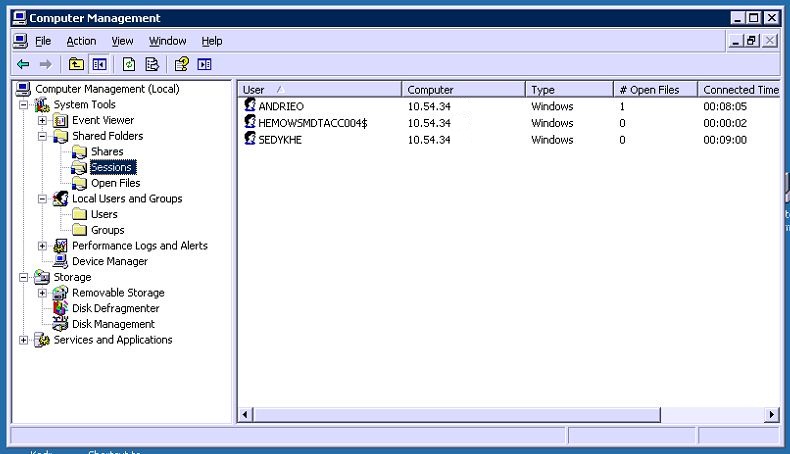
Task: Sort by Connected Time column header
Action: [739, 90]
